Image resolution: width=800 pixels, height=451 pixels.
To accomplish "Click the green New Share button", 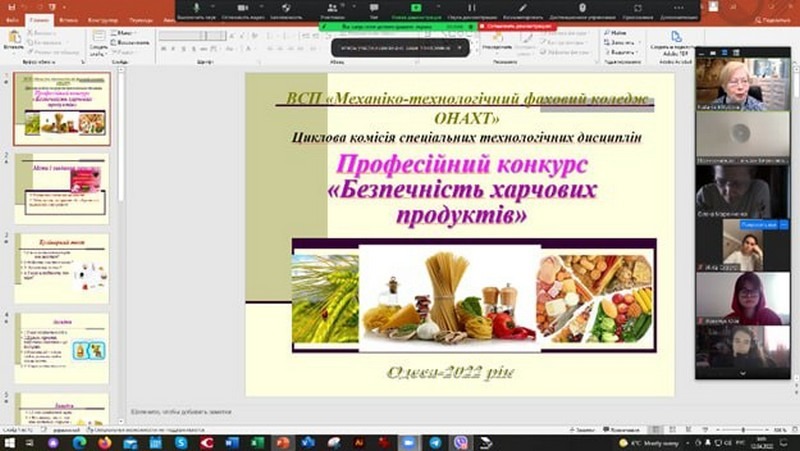I will (x=416, y=8).
